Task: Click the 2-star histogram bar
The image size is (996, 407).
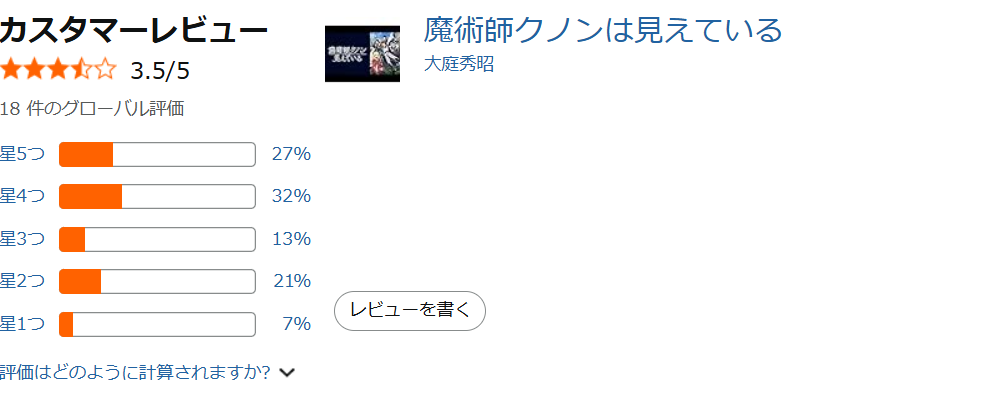Action: tap(157, 282)
